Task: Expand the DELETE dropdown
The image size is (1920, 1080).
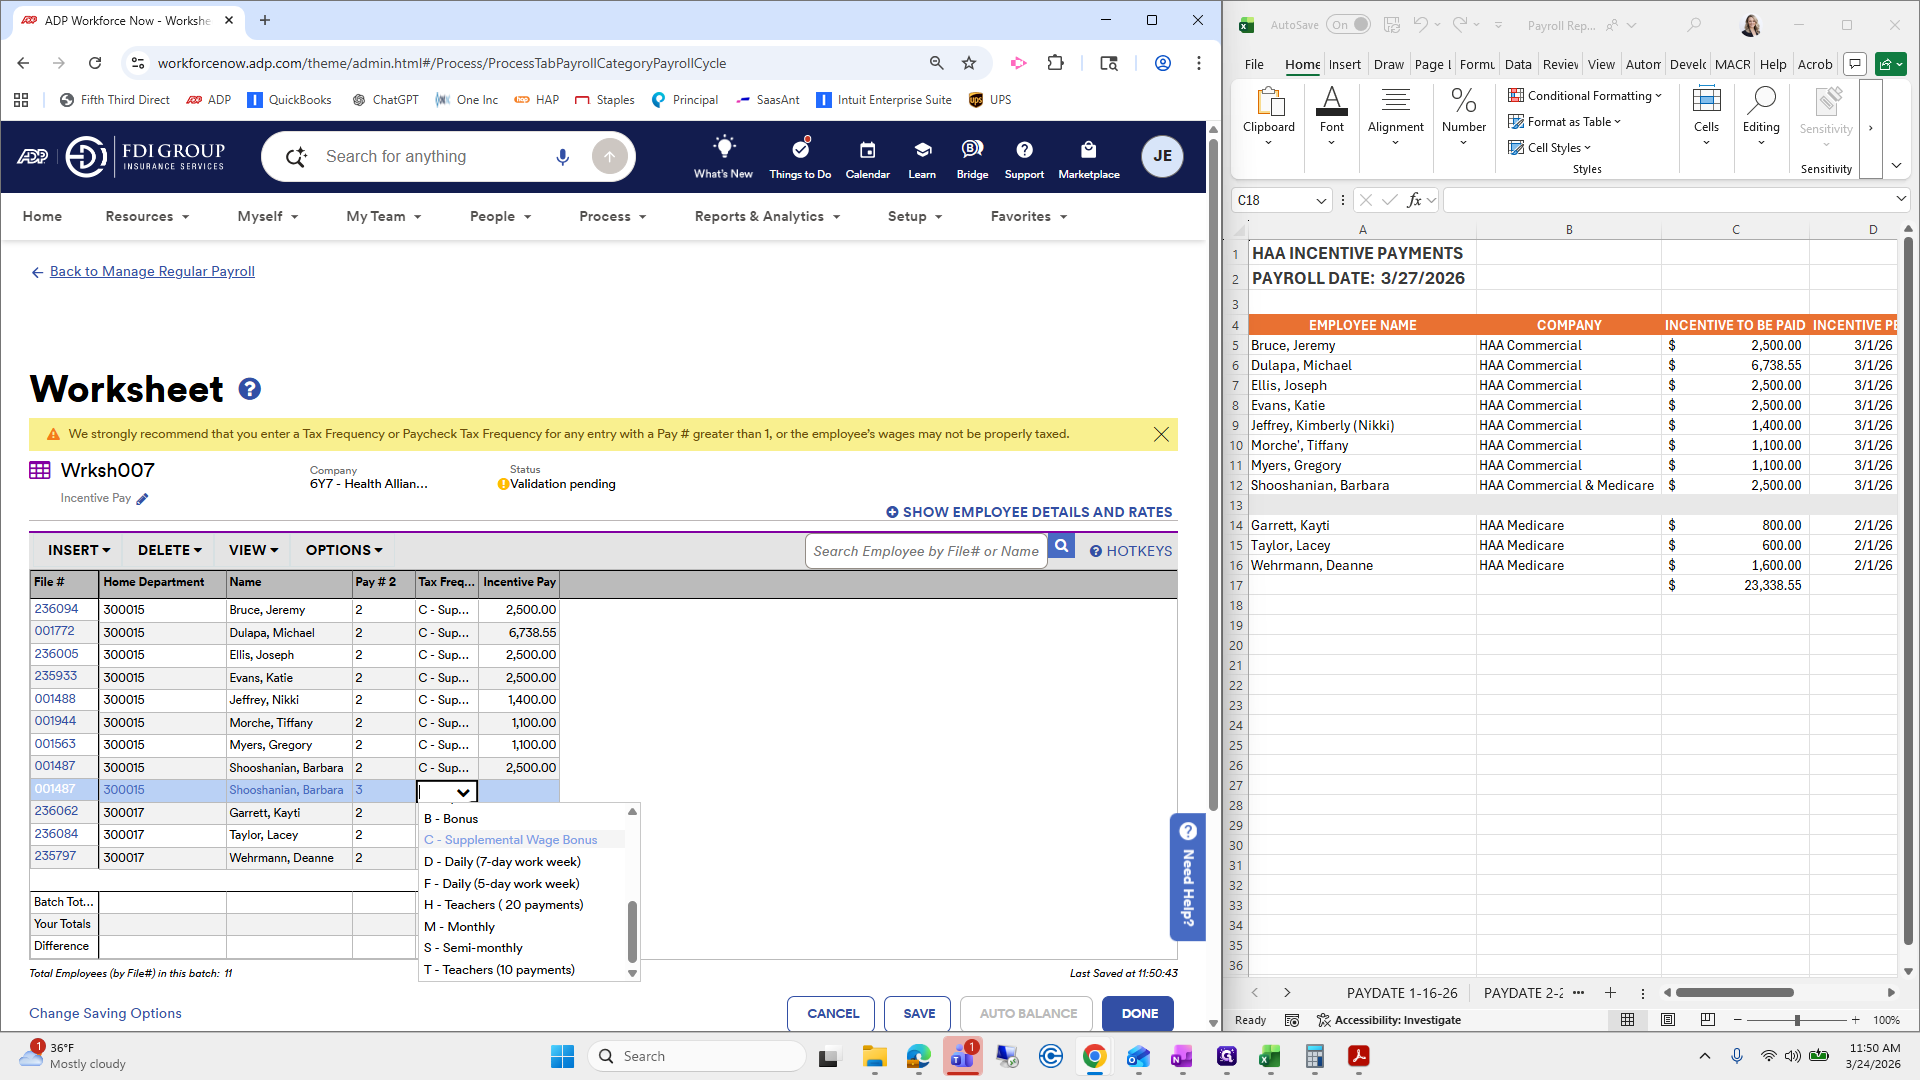Action: click(x=168, y=550)
